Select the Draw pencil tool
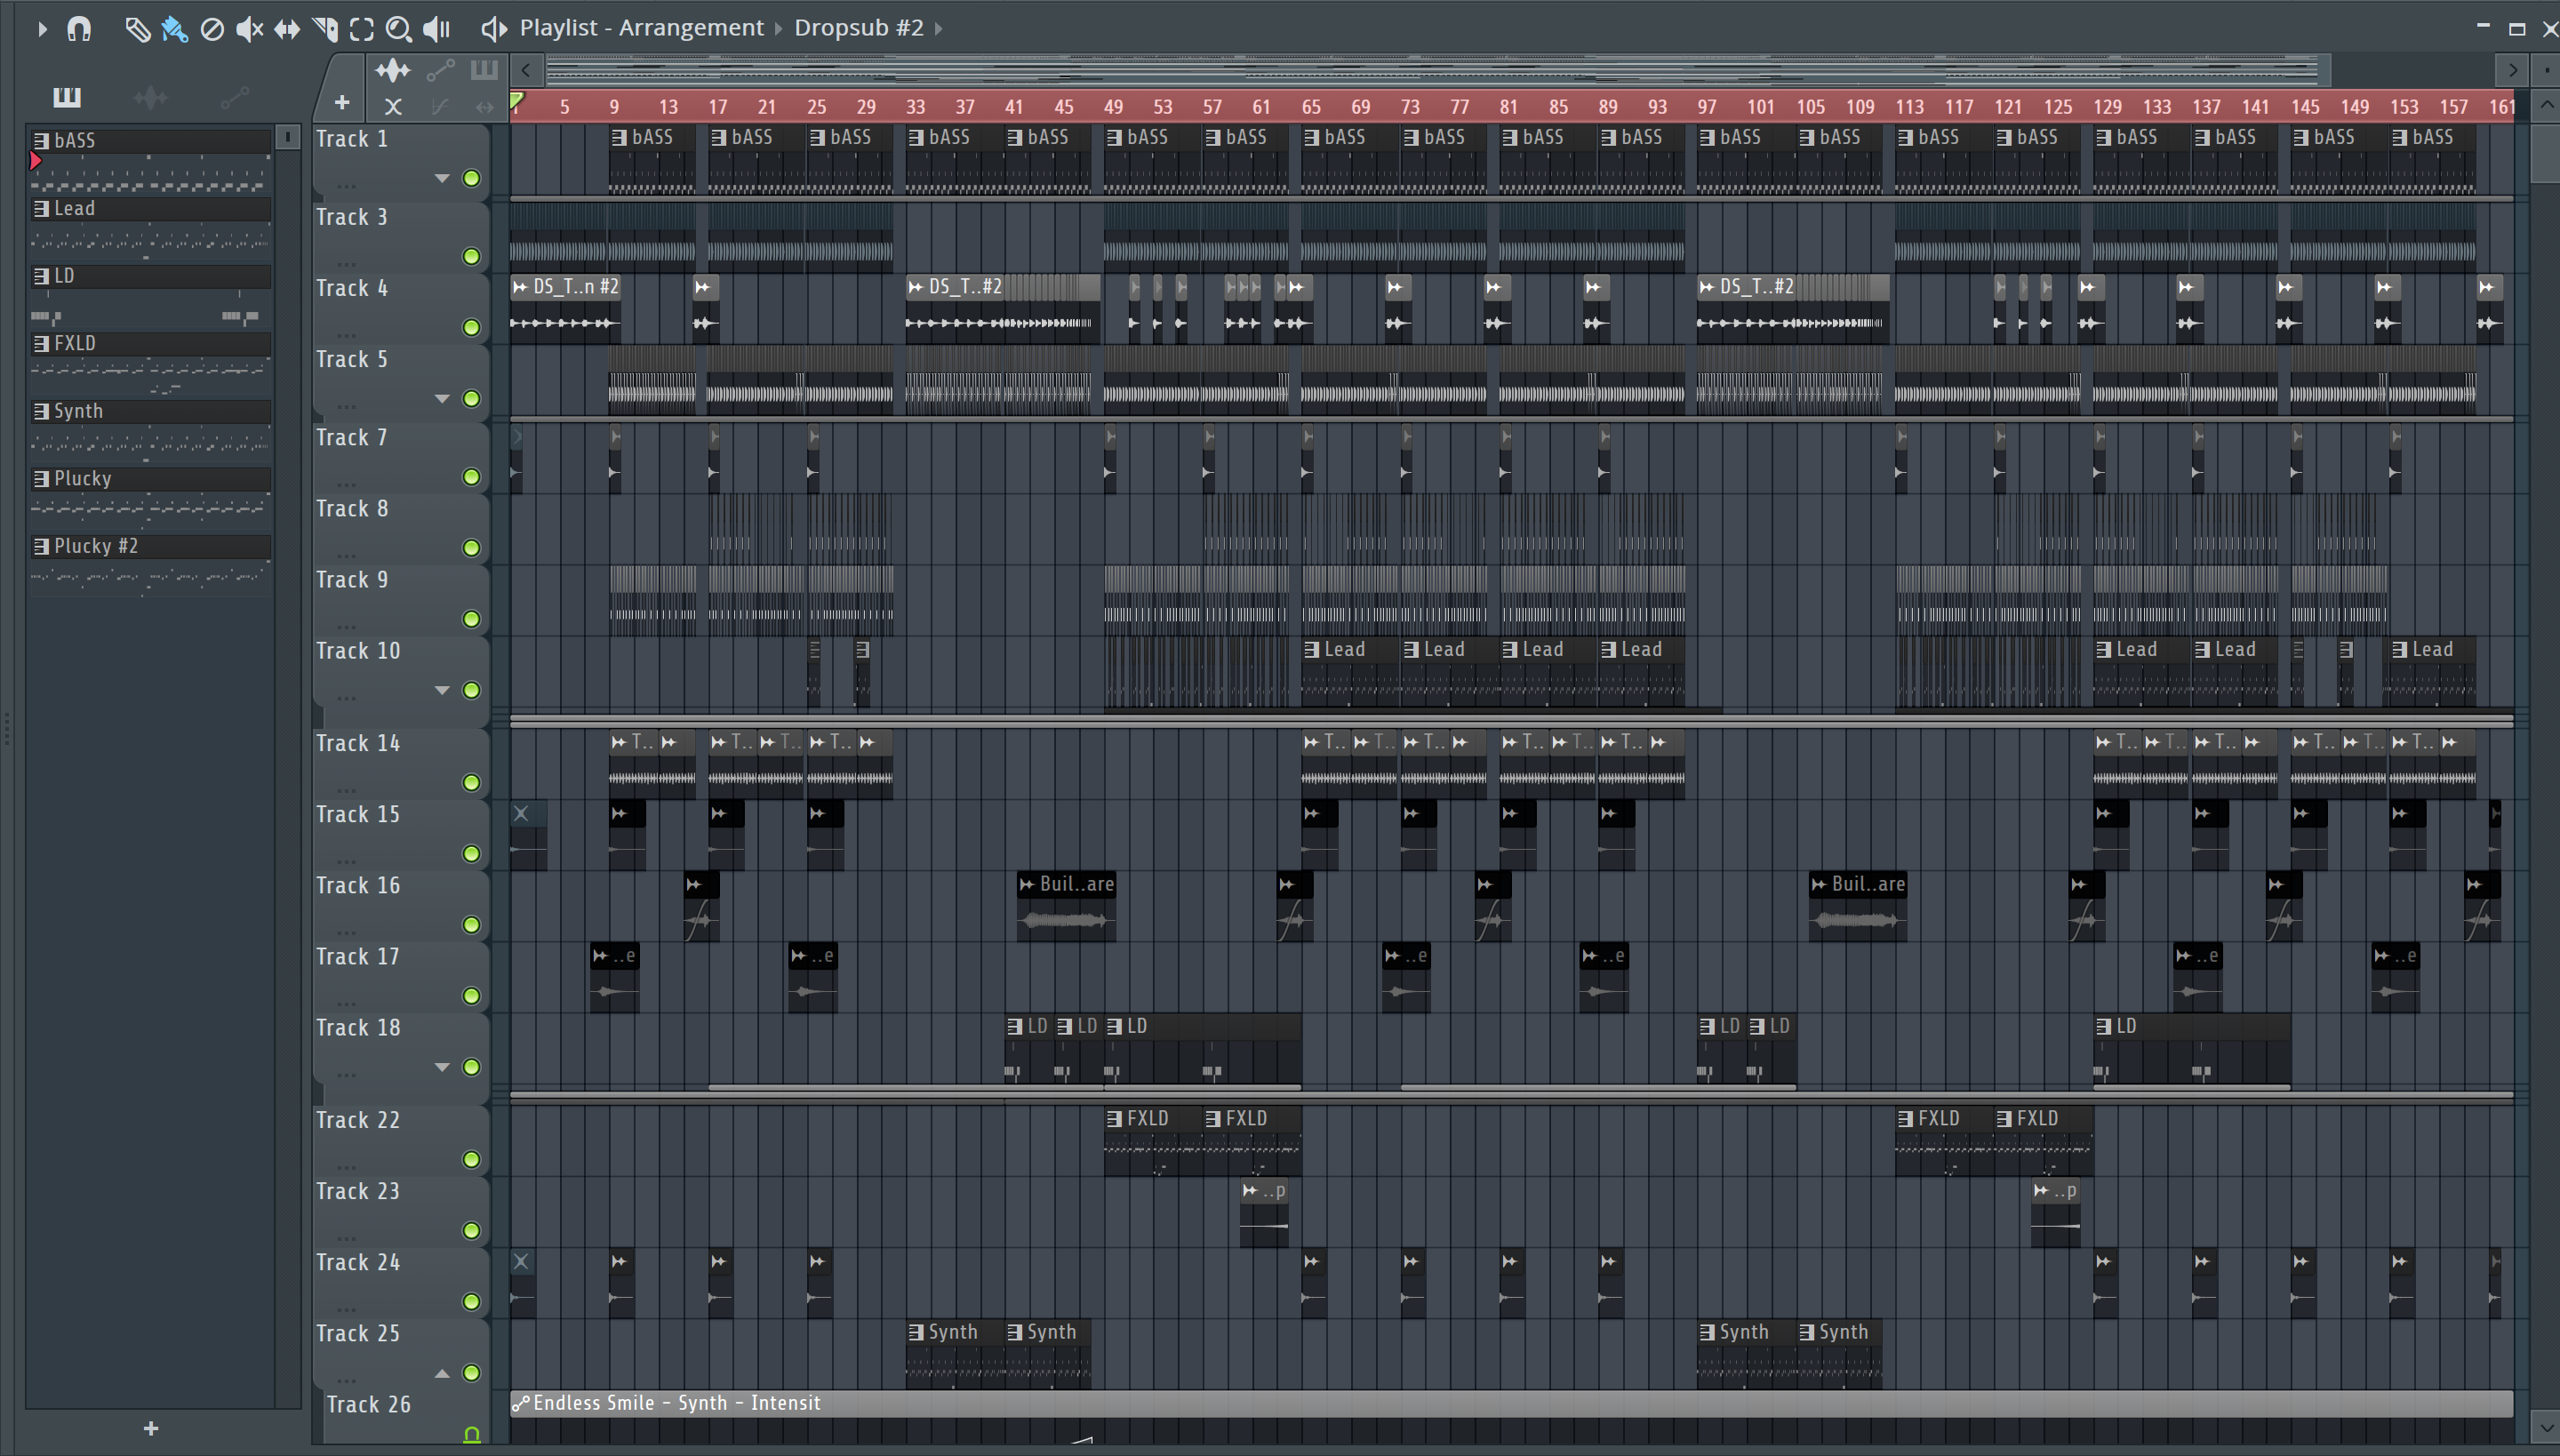2560x1456 pixels. tap(137, 29)
